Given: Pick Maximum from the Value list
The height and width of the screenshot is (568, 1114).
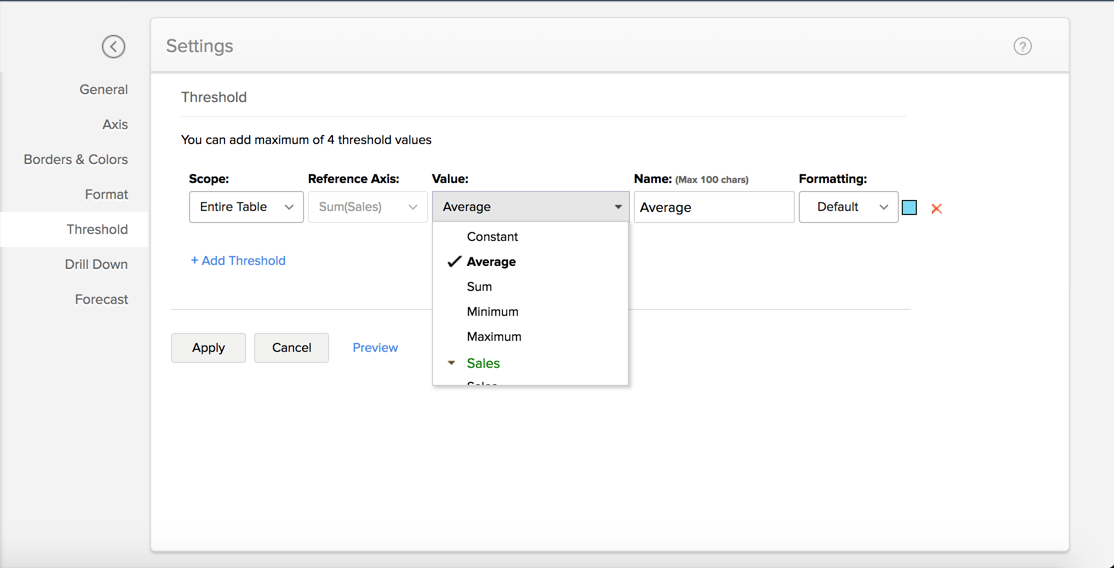Looking at the screenshot, I should (x=494, y=337).
